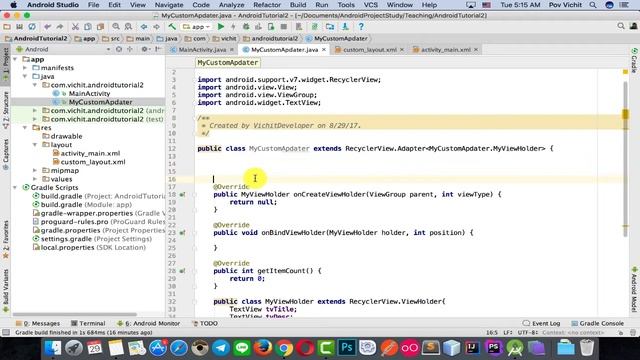Collapse the app module tree node

15,59
